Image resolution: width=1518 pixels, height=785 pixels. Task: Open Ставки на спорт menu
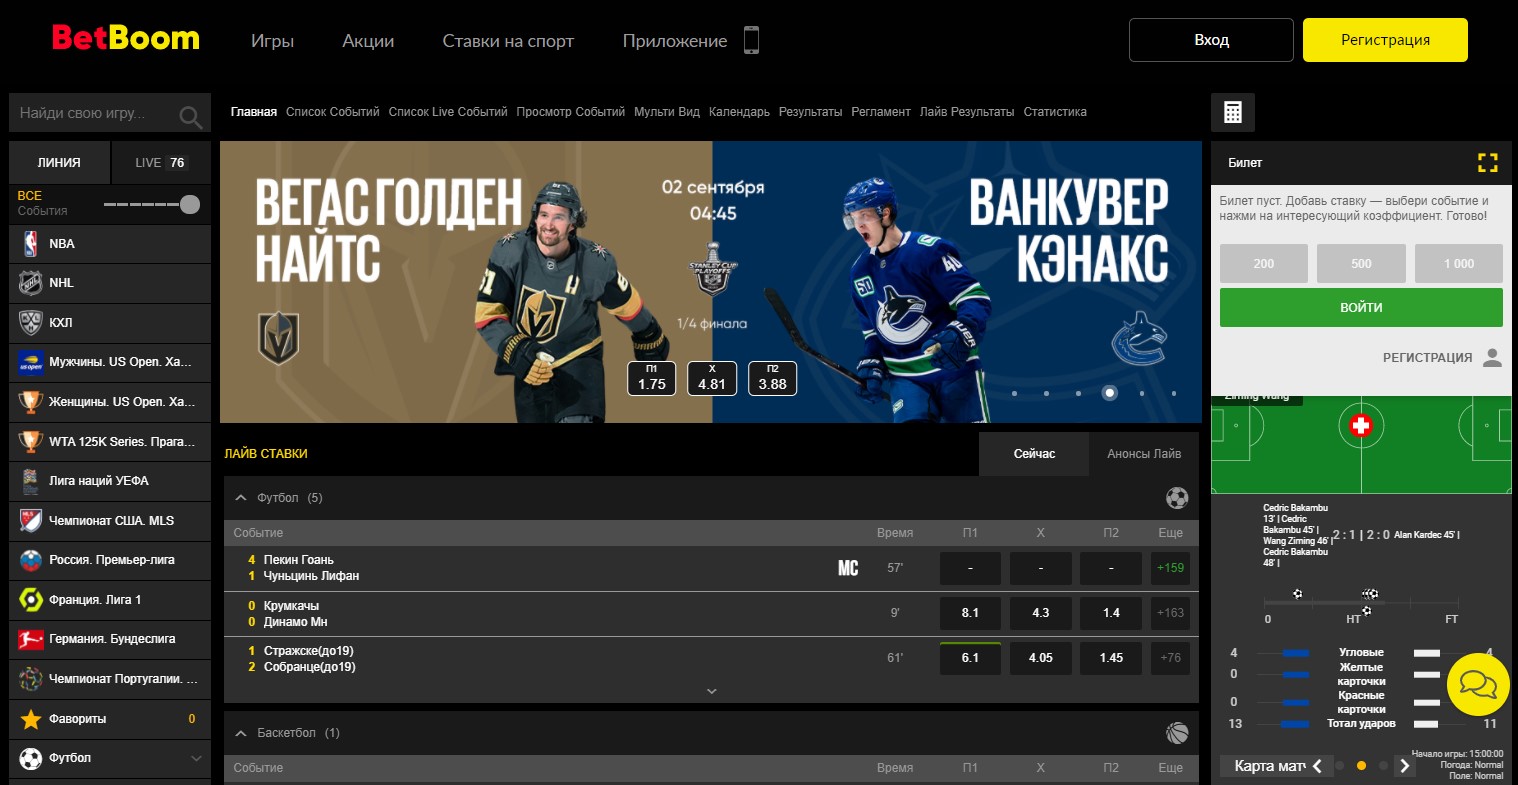point(508,41)
